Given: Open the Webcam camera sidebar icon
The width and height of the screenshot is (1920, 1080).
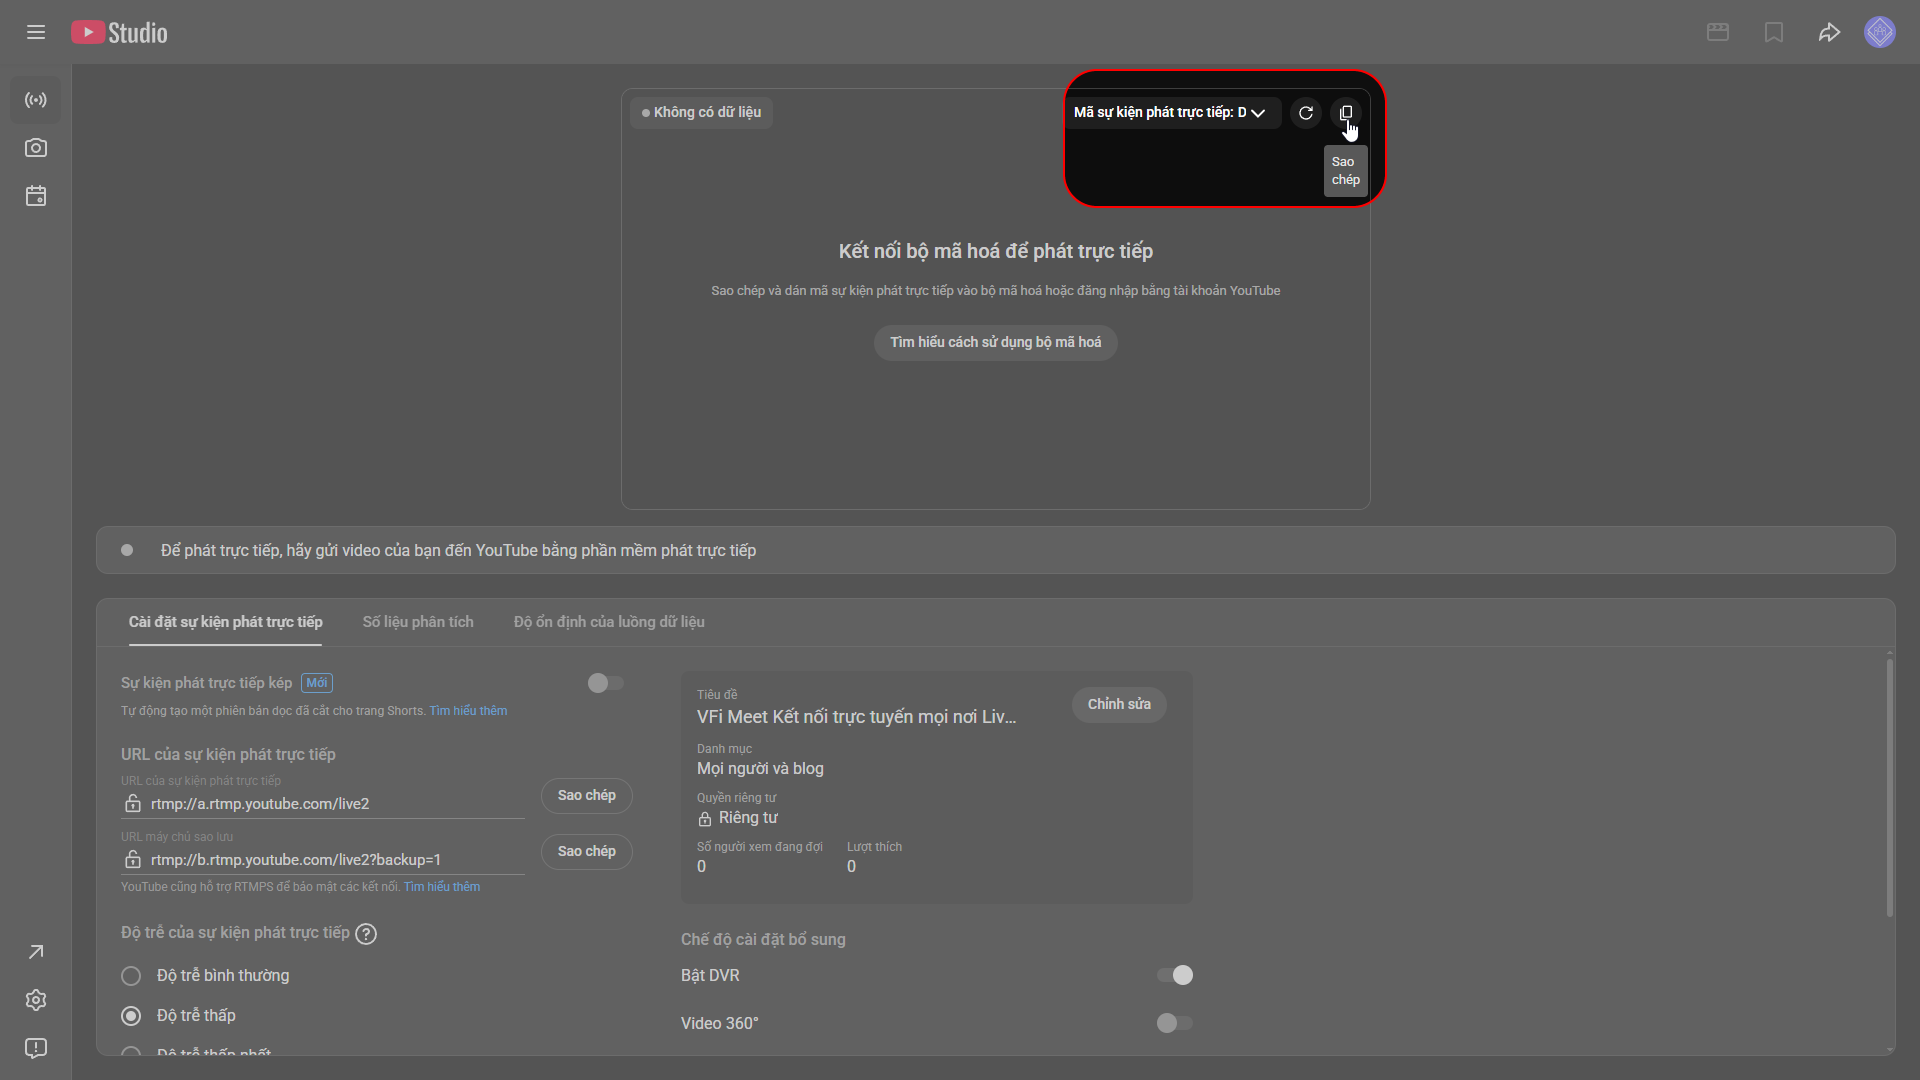Looking at the screenshot, I should tap(36, 148).
